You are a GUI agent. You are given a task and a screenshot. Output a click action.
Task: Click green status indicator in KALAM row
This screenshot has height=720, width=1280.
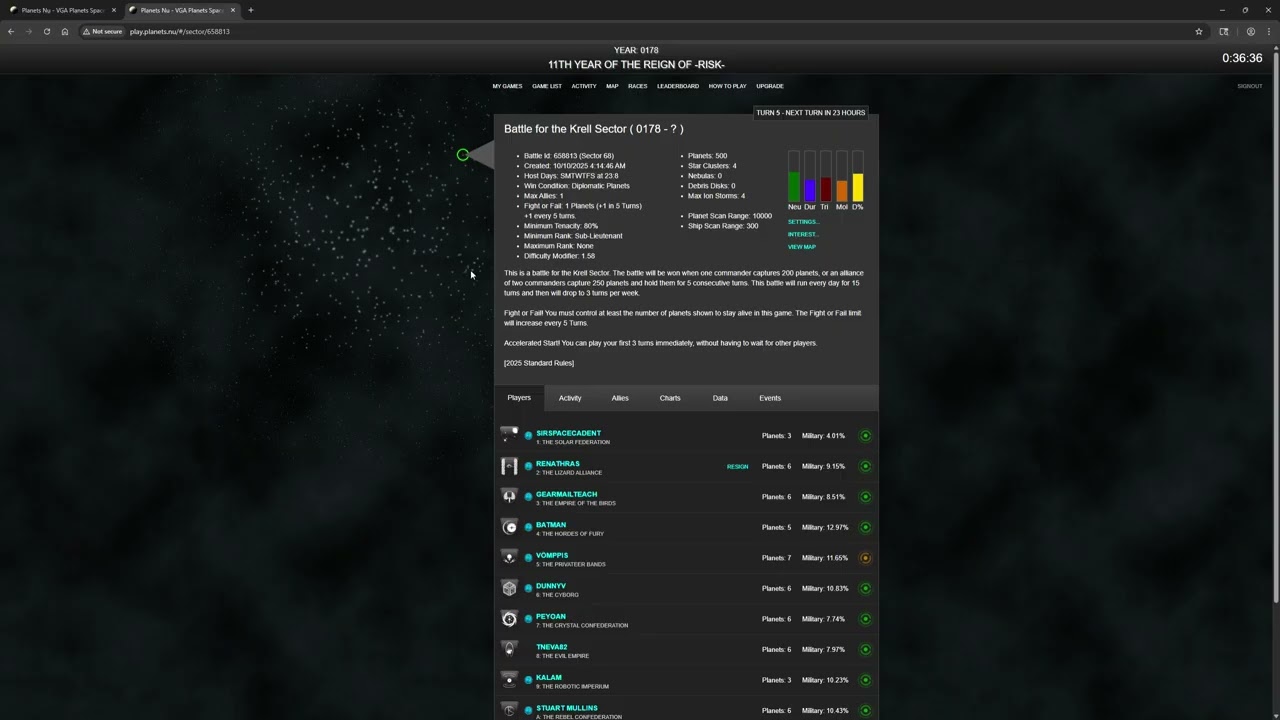[x=866, y=680]
